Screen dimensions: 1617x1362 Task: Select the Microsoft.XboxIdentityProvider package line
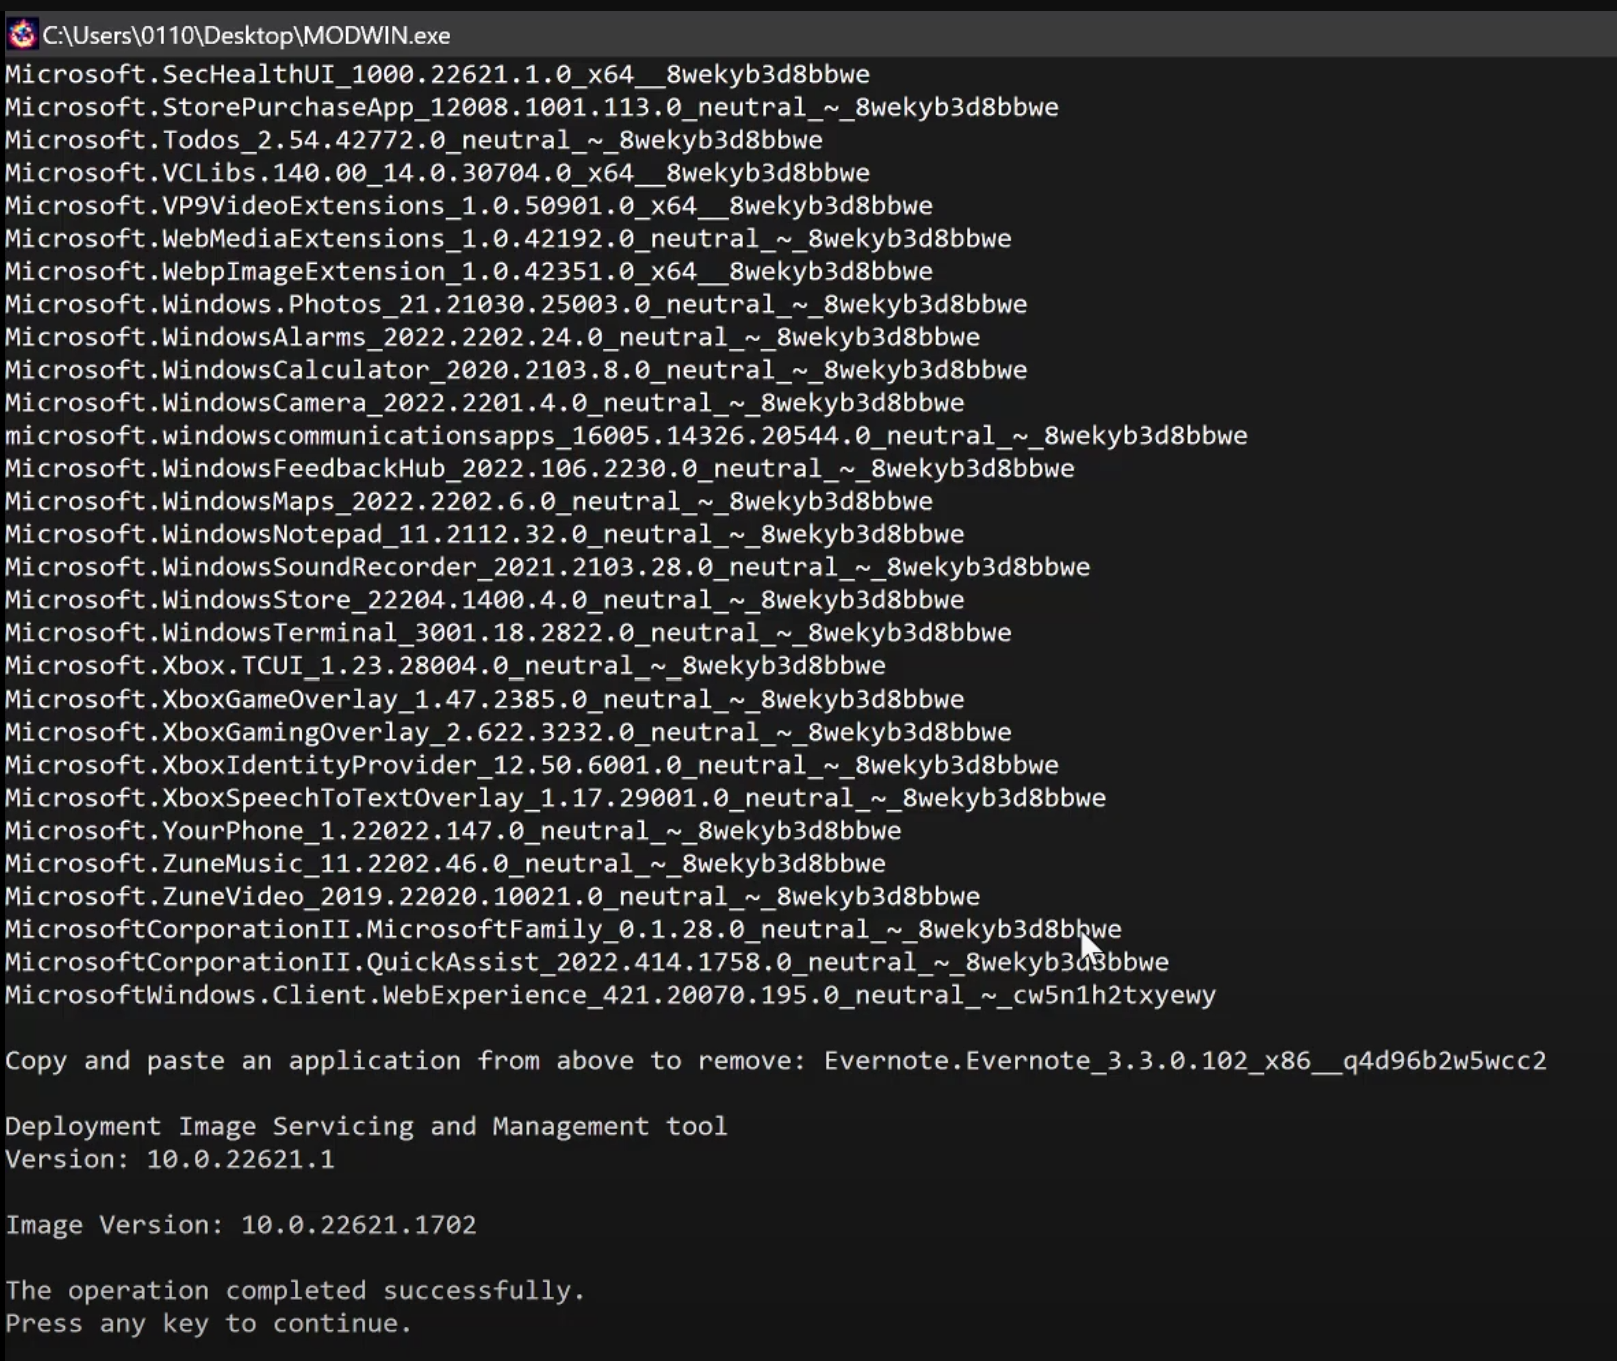pos(531,765)
